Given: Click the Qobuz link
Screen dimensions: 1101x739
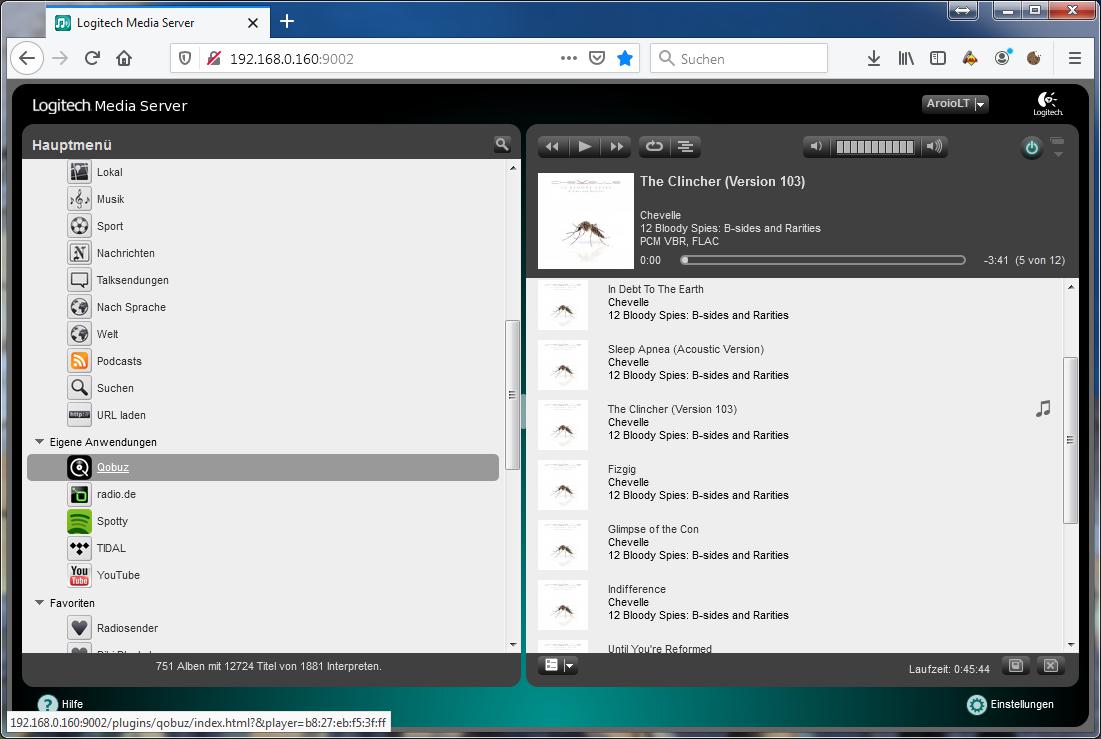Looking at the screenshot, I should [113, 467].
